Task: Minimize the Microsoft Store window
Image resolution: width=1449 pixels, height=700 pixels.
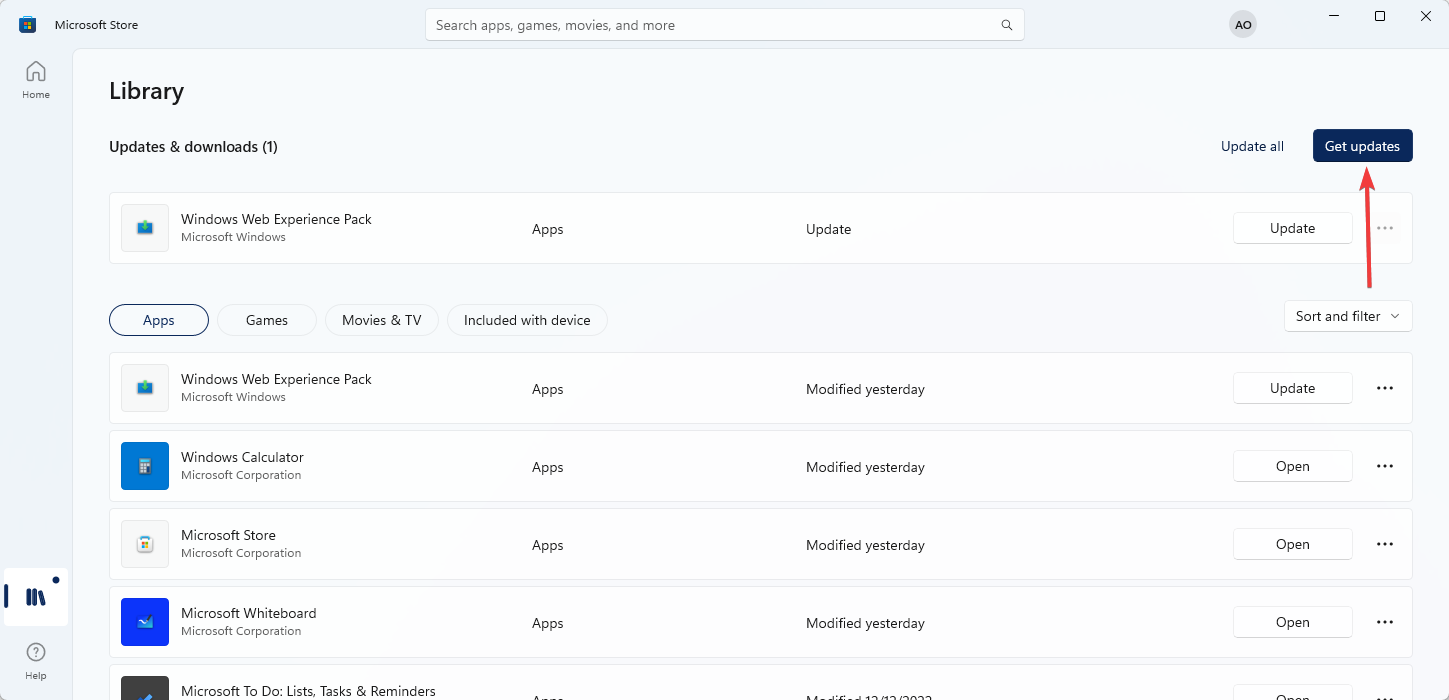Action: coord(1334,16)
